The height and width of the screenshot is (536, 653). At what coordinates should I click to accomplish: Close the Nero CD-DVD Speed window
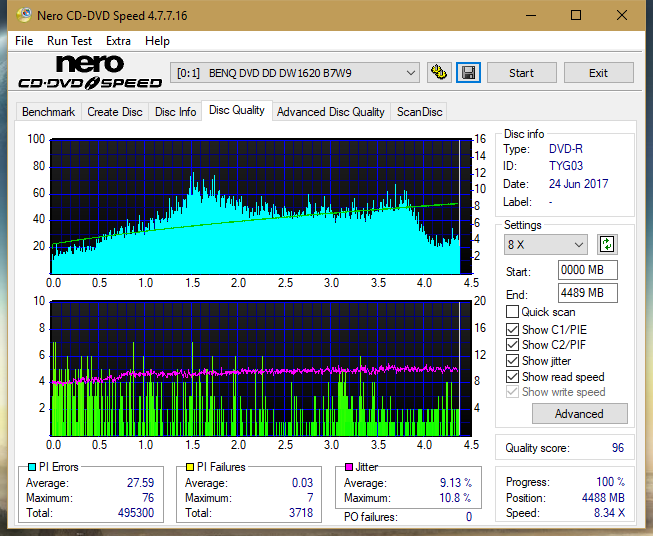pos(622,15)
